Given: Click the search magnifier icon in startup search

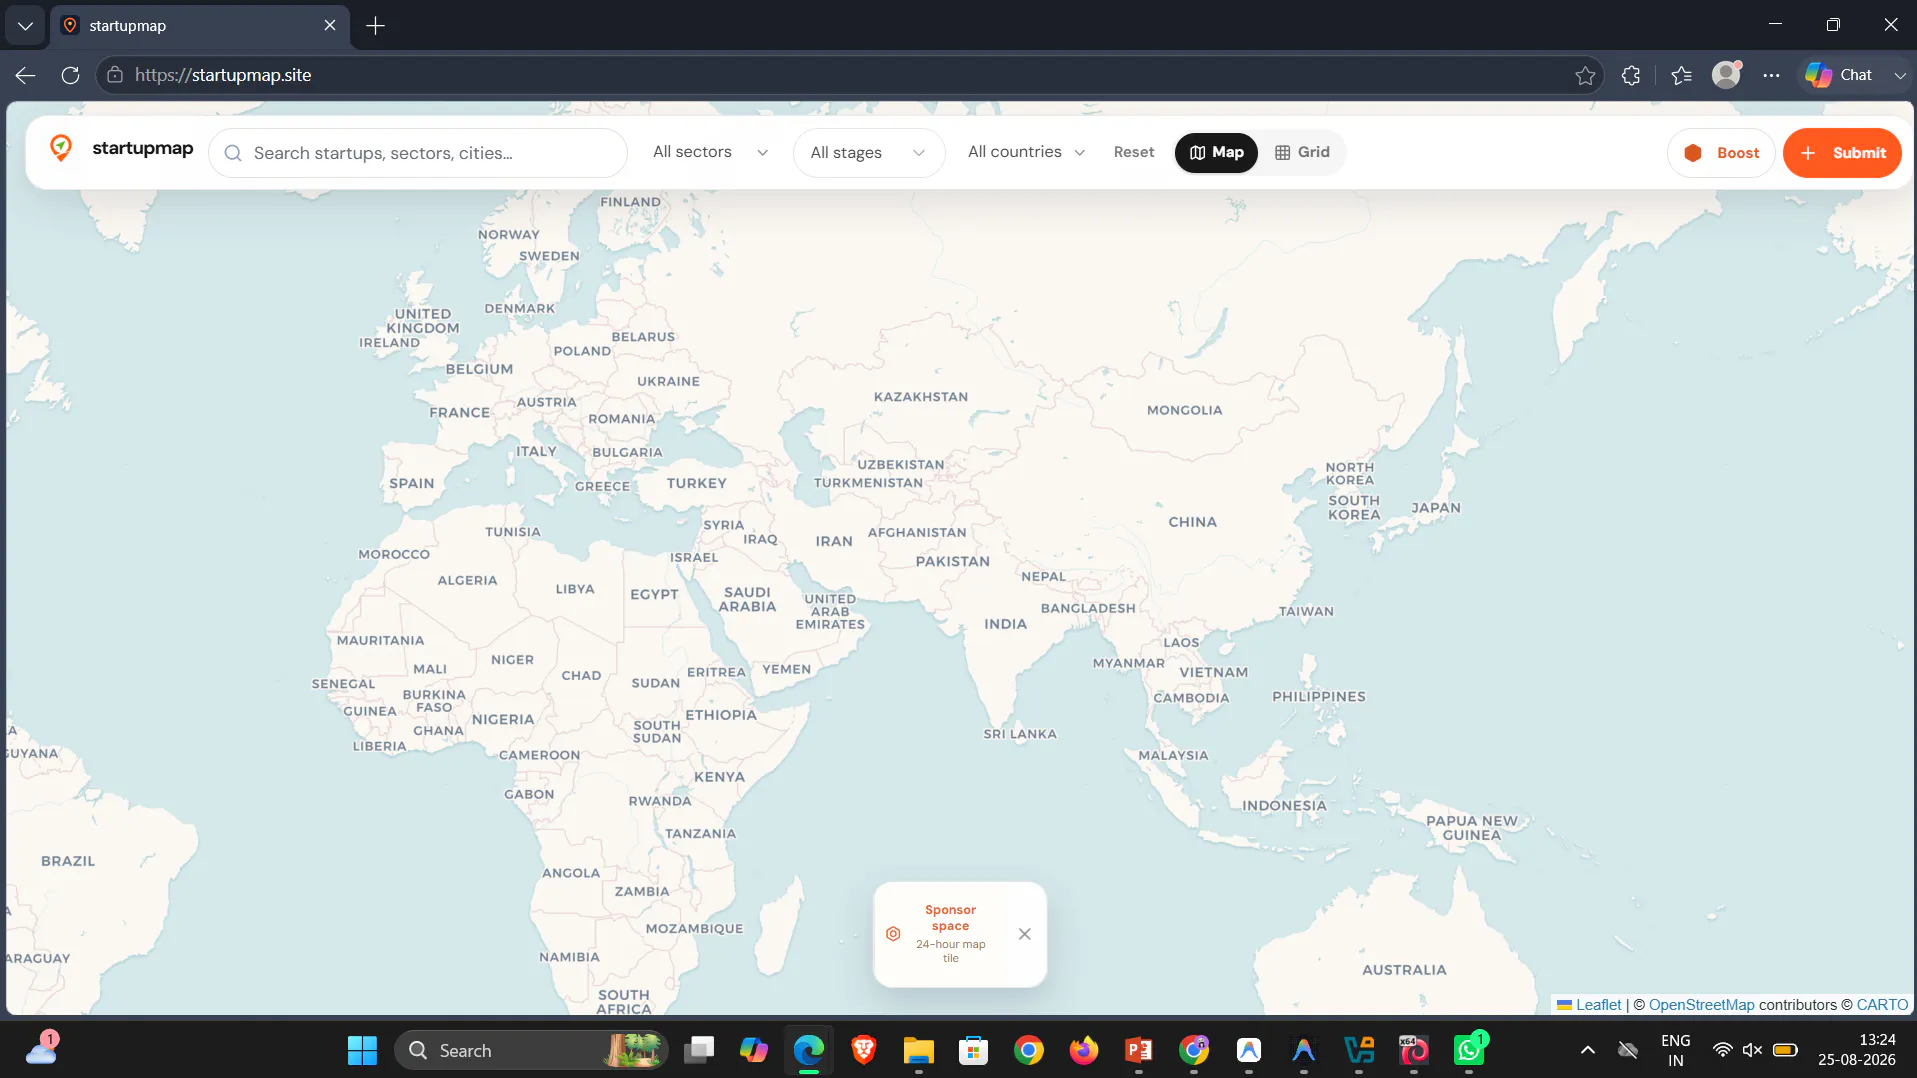Looking at the screenshot, I should (x=233, y=153).
